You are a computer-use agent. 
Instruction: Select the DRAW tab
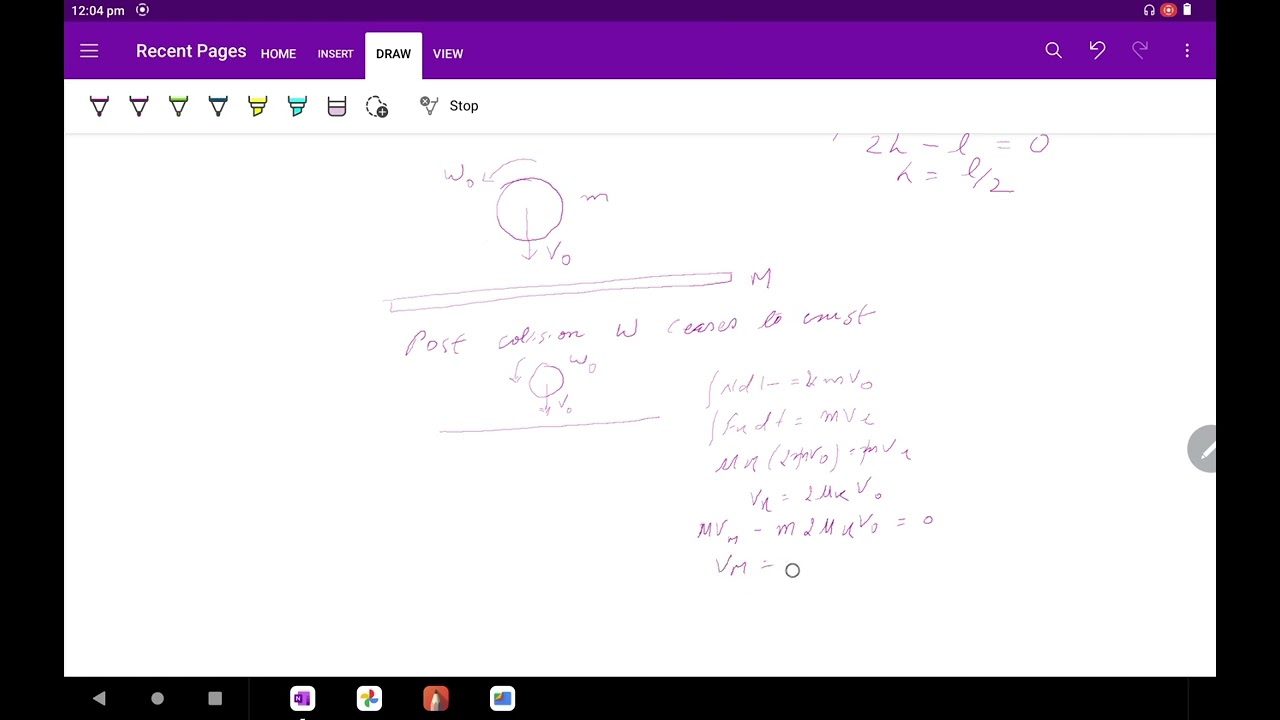coord(393,54)
